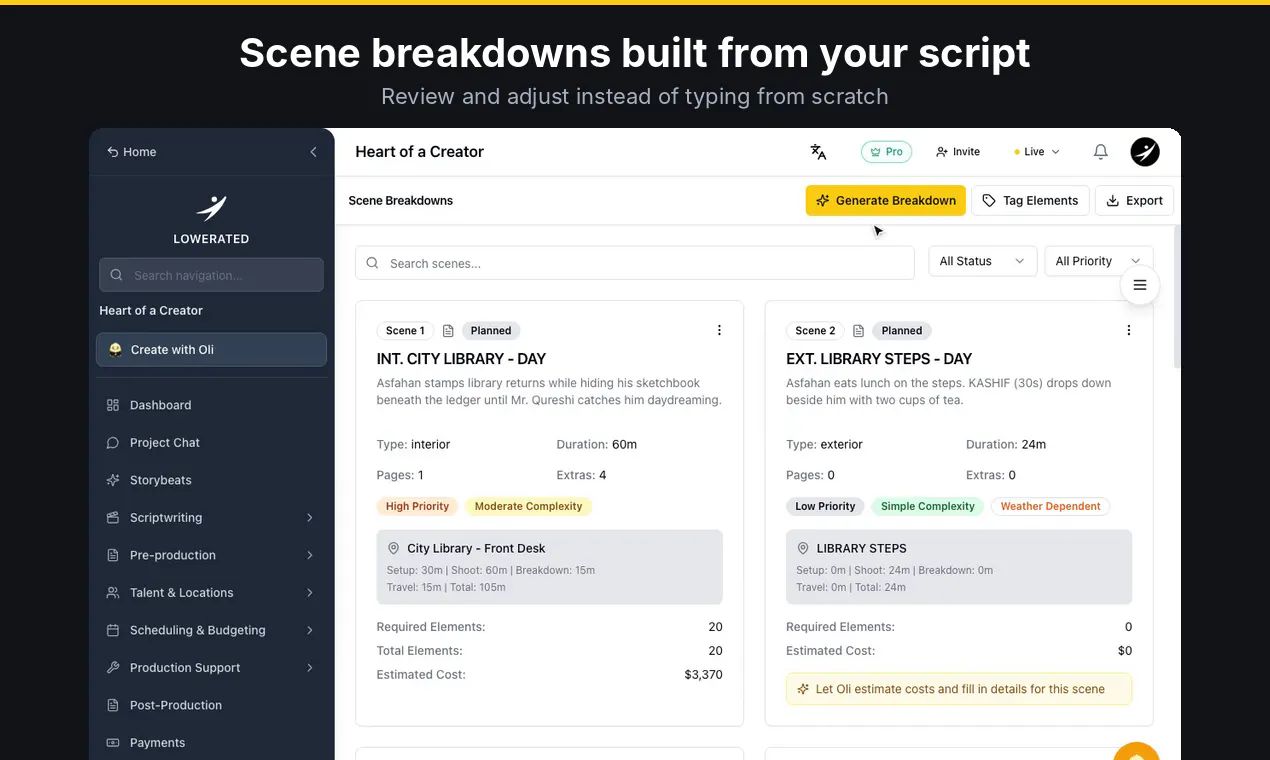Click the Weather Dependent tag
The image size is (1270, 760).
pos(1050,507)
